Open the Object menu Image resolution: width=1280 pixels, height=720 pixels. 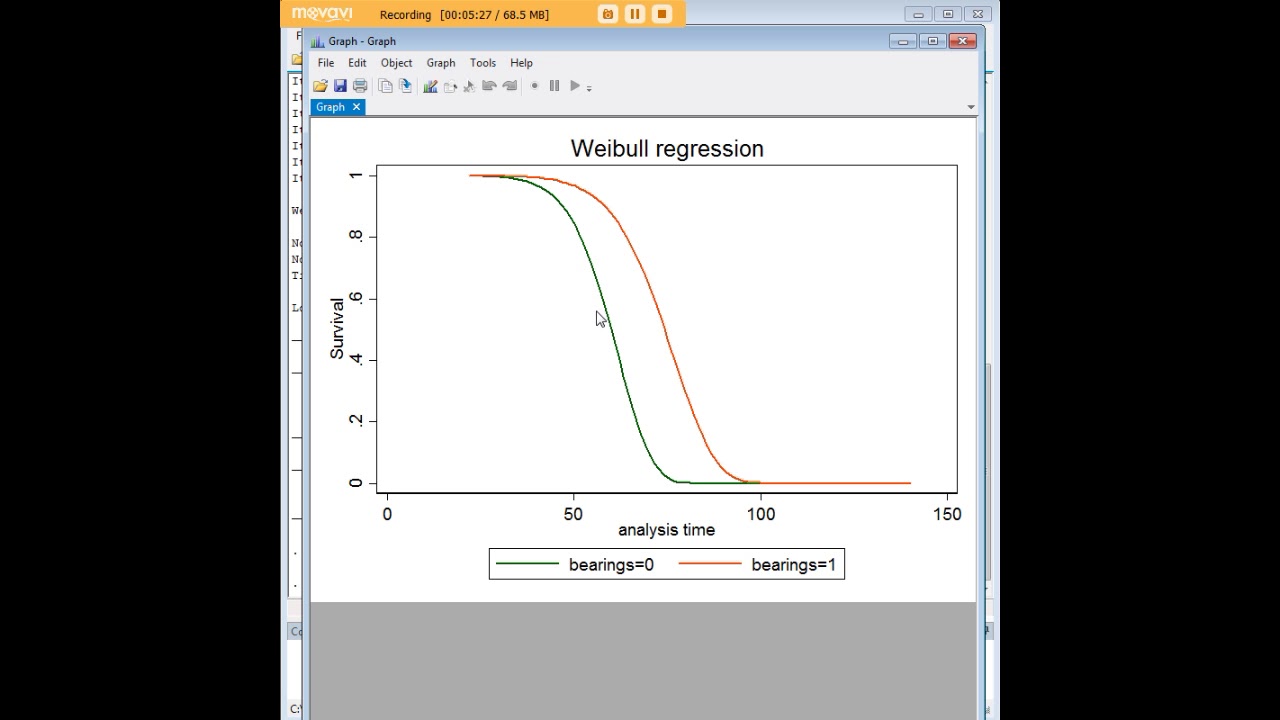coord(396,62)
